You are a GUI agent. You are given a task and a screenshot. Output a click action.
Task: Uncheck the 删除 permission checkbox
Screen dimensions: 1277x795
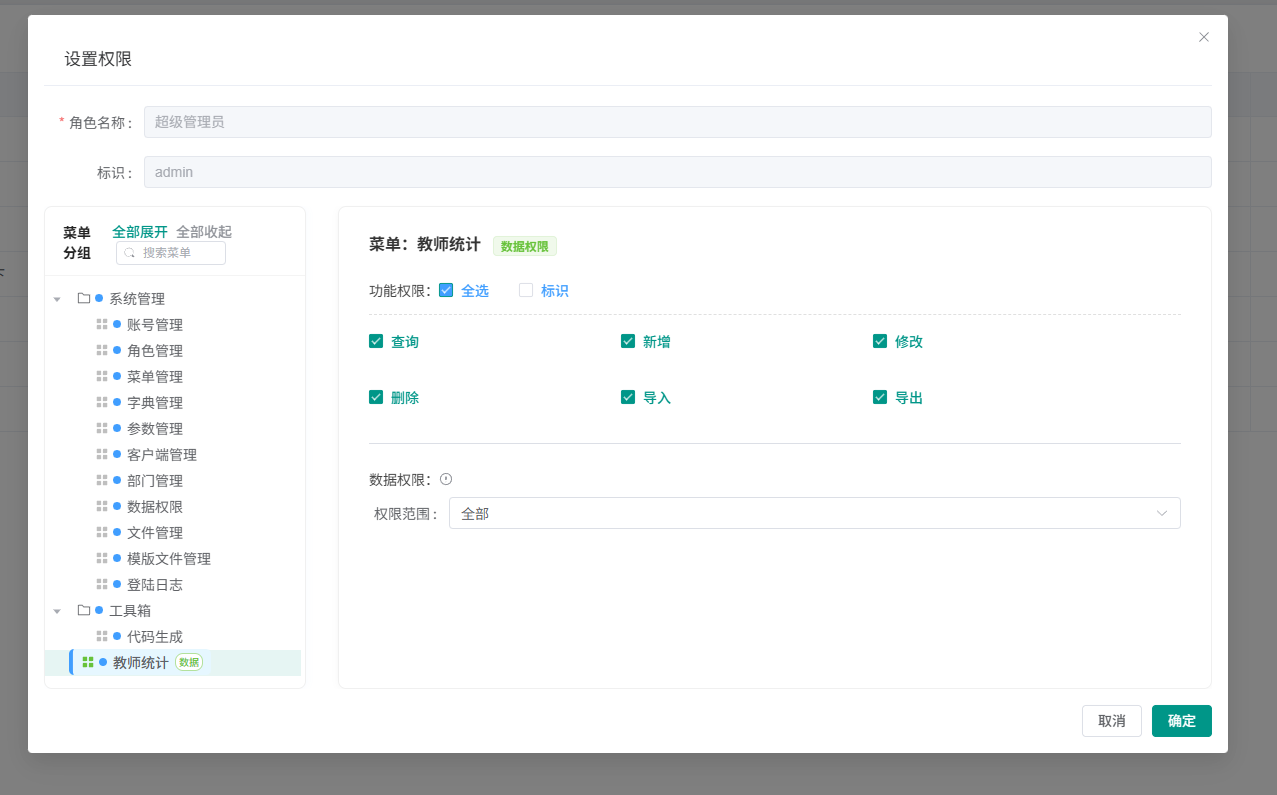[376, 397]
